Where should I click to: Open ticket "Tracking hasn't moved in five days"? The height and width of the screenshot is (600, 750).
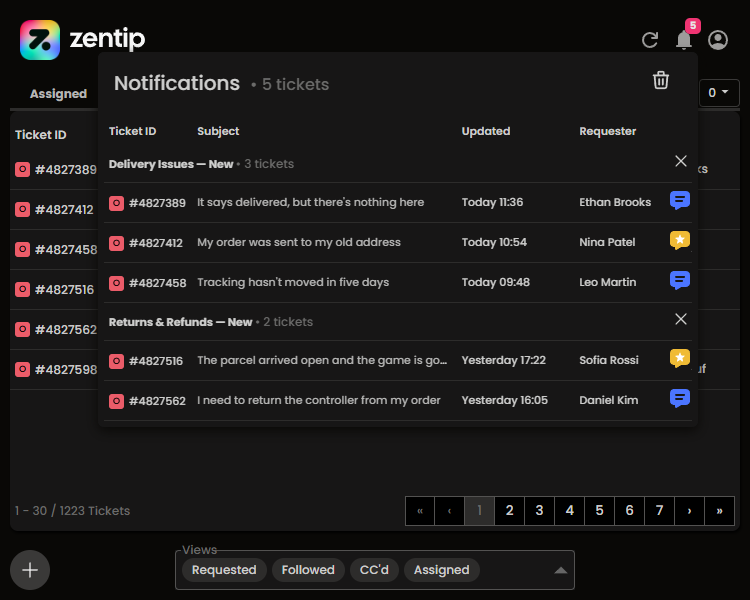click(293, 282)
